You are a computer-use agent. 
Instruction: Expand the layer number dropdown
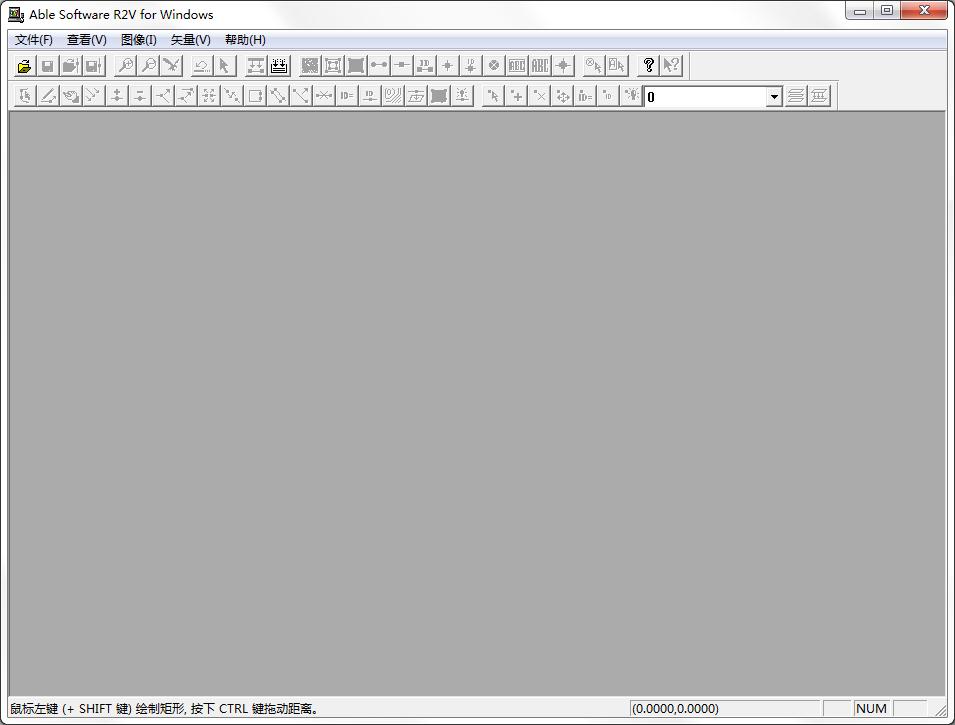(x=774, y=96)
